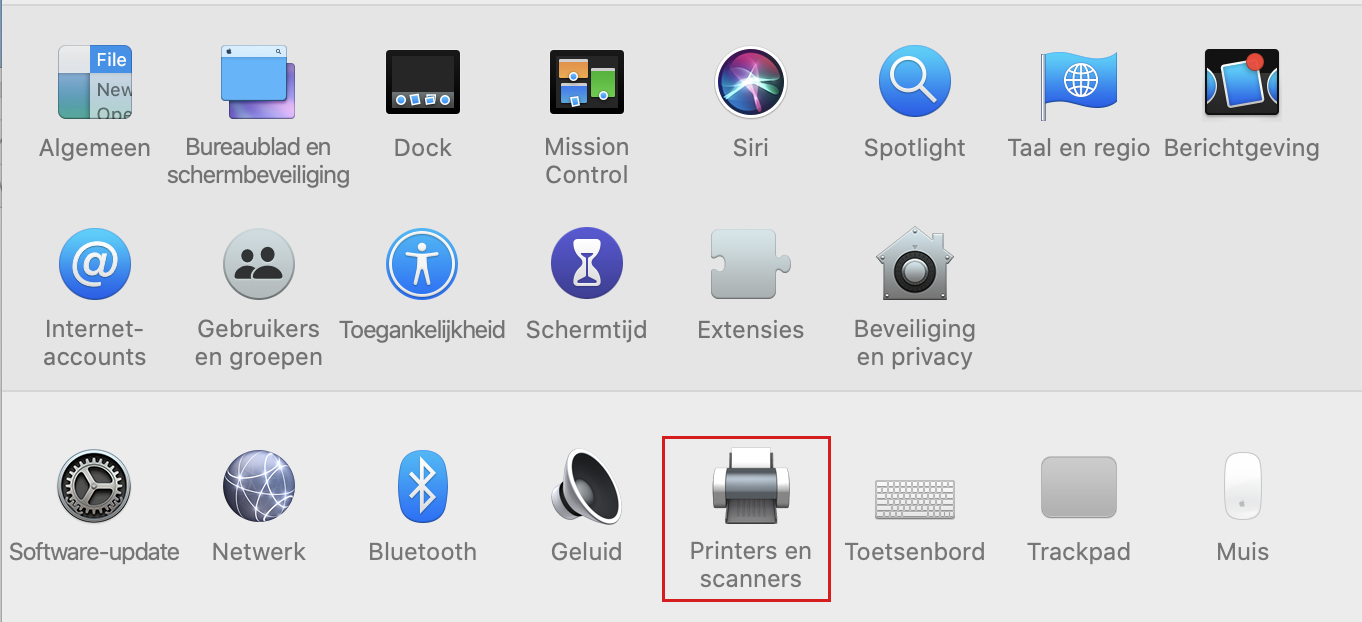Open Netwerk globe preferences
The width and height of the screenshot is (1362, 622).
tap(259, 486)
